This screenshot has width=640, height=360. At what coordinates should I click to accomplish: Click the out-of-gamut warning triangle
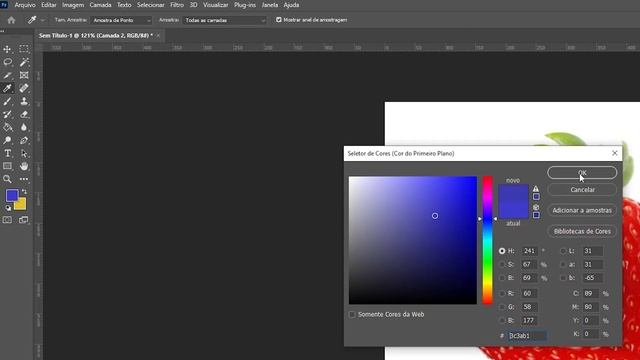(536, 189)
